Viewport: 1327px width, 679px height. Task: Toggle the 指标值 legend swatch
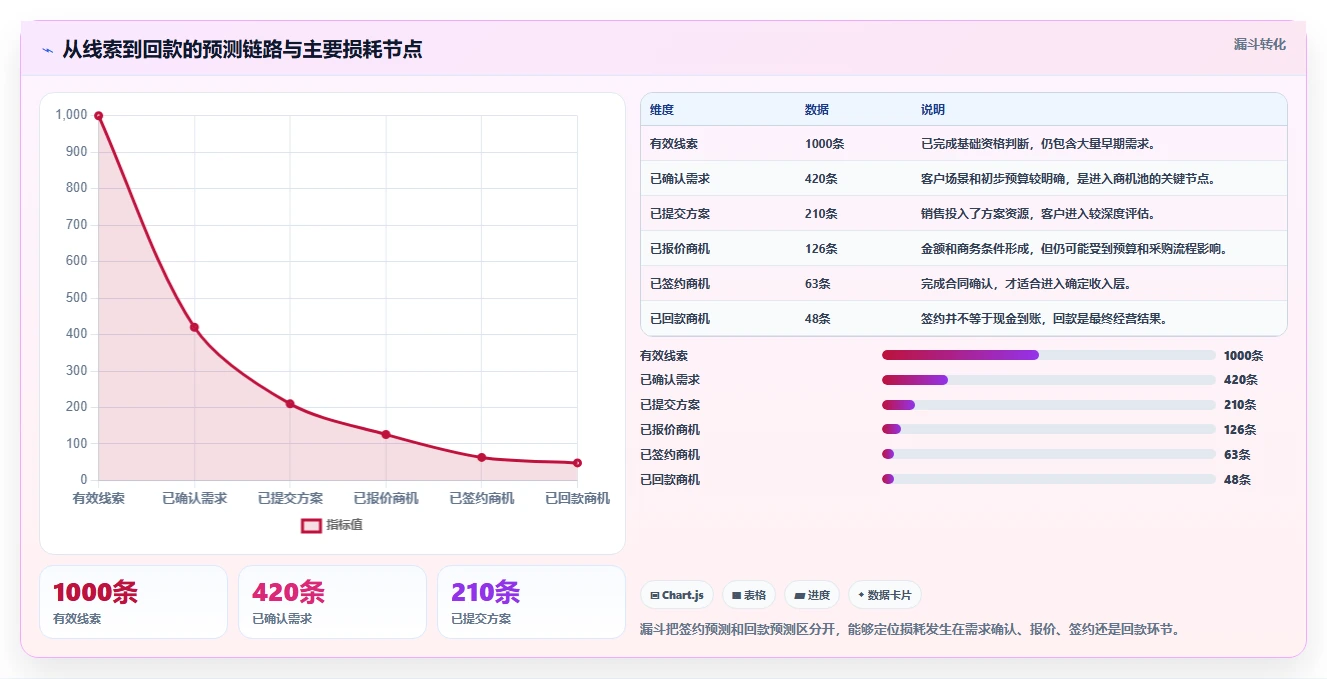tap(312, 525)
